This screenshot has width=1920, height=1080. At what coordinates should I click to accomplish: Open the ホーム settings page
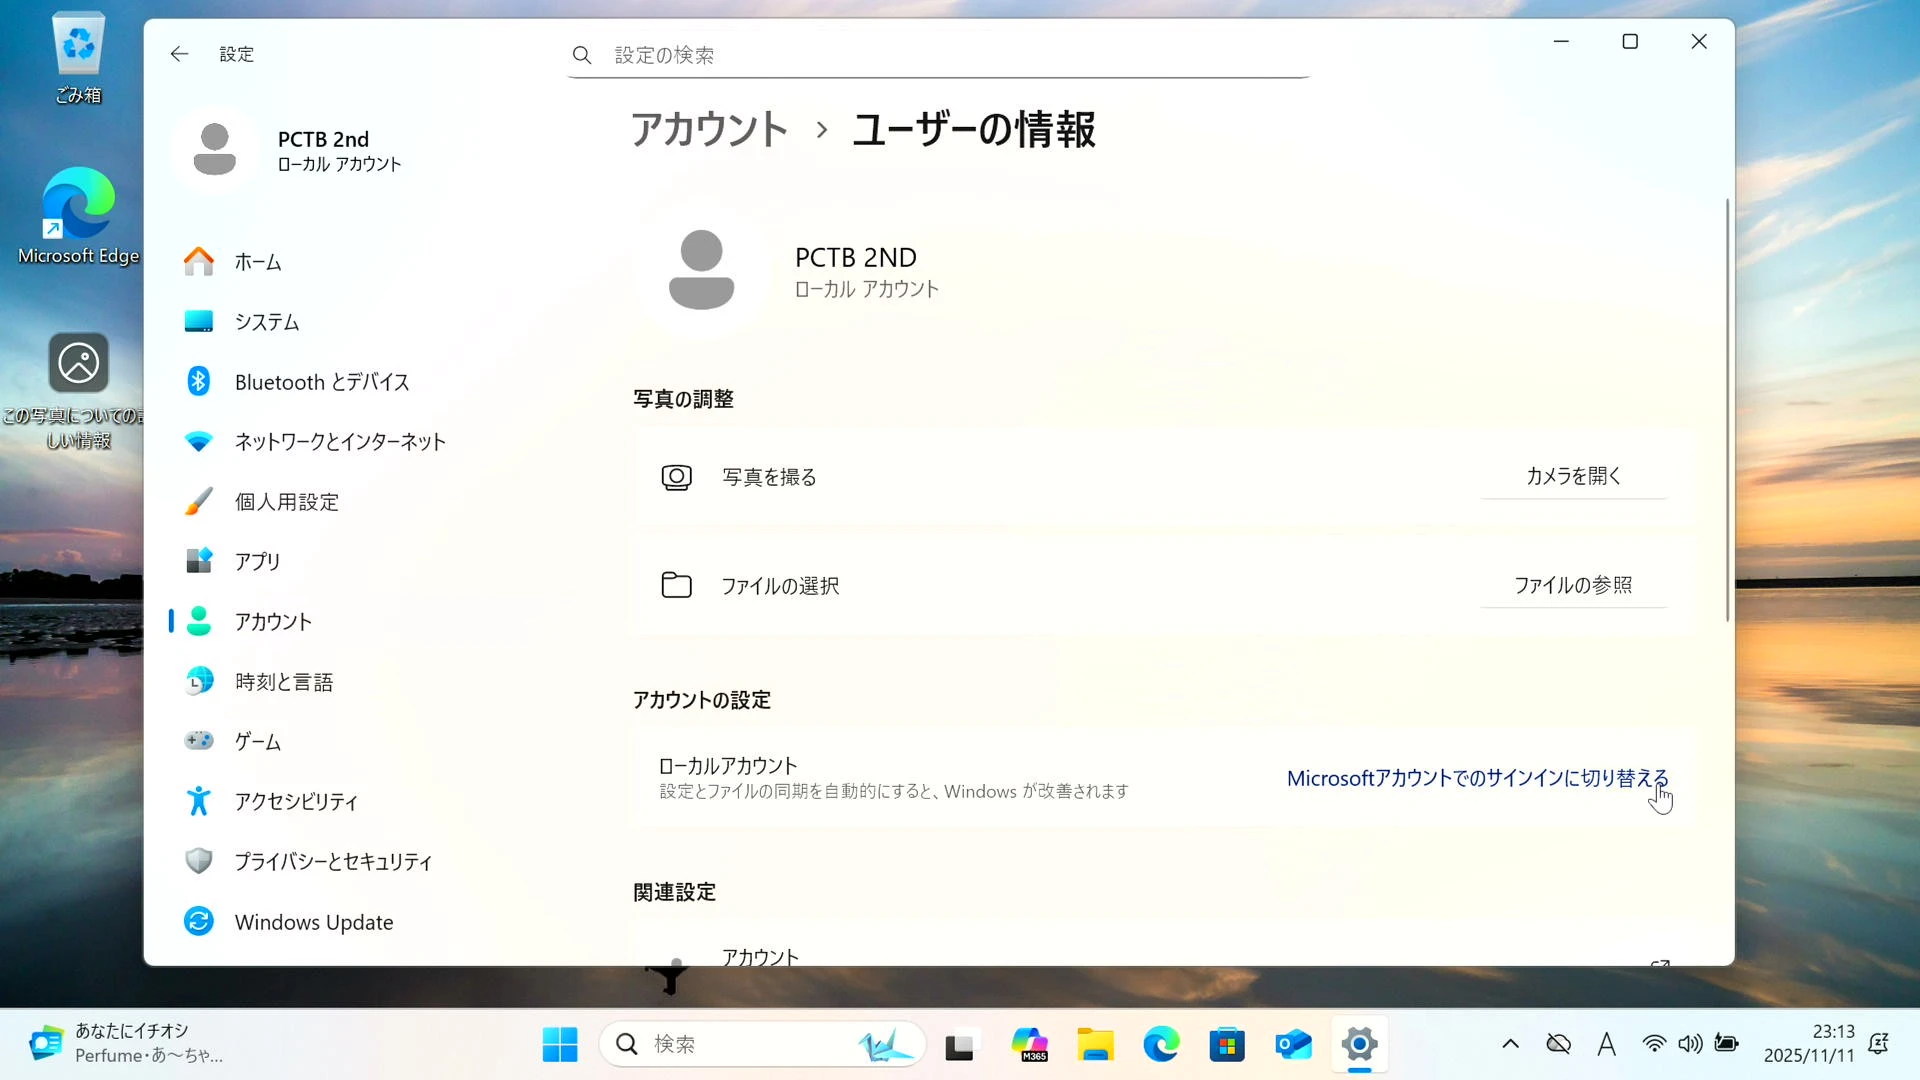pyautogui.click(x=257, y=262)
